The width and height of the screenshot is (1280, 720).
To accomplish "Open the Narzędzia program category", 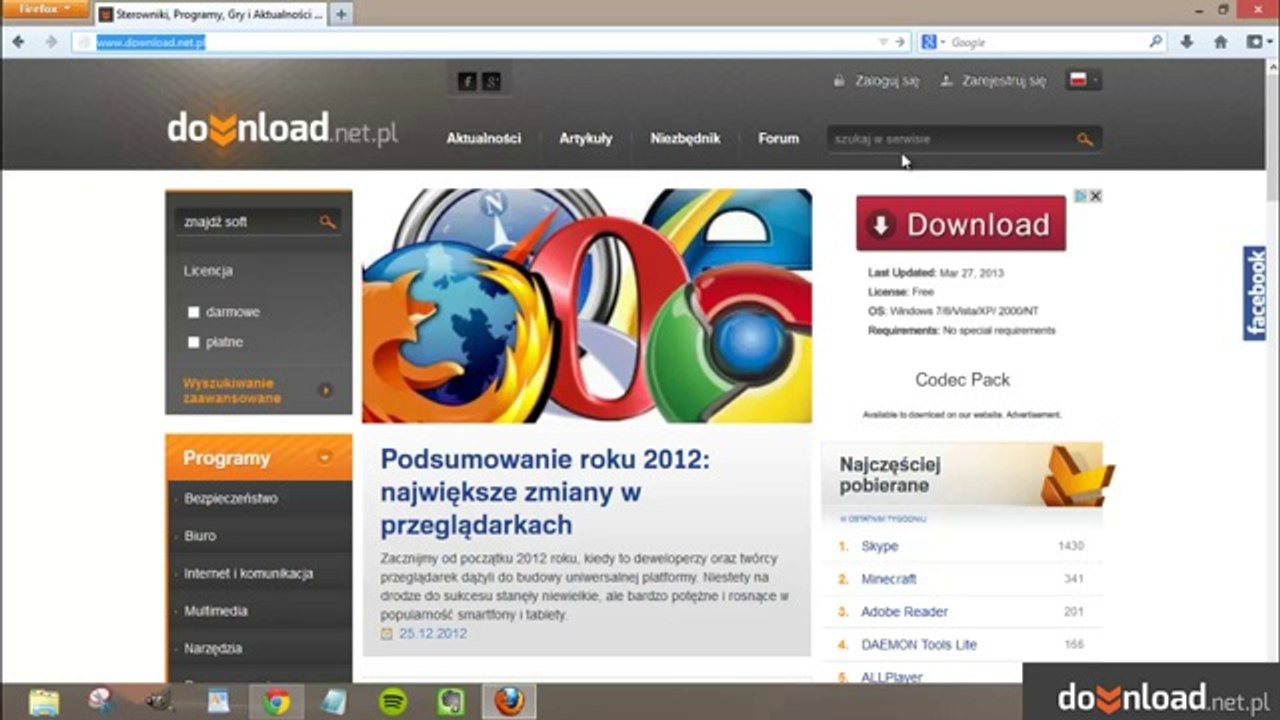I will click(213, 649).
